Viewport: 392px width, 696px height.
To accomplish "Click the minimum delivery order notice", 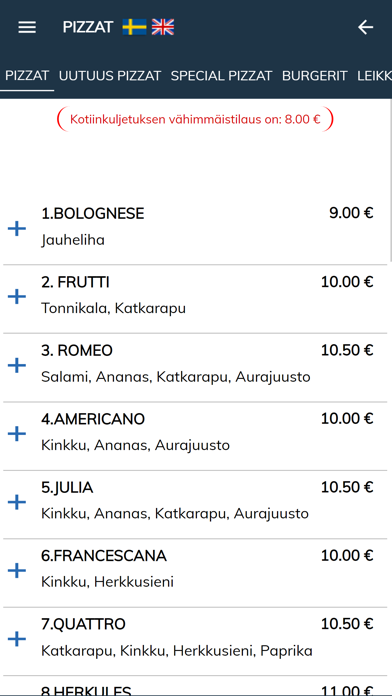I will coord(195,119).
